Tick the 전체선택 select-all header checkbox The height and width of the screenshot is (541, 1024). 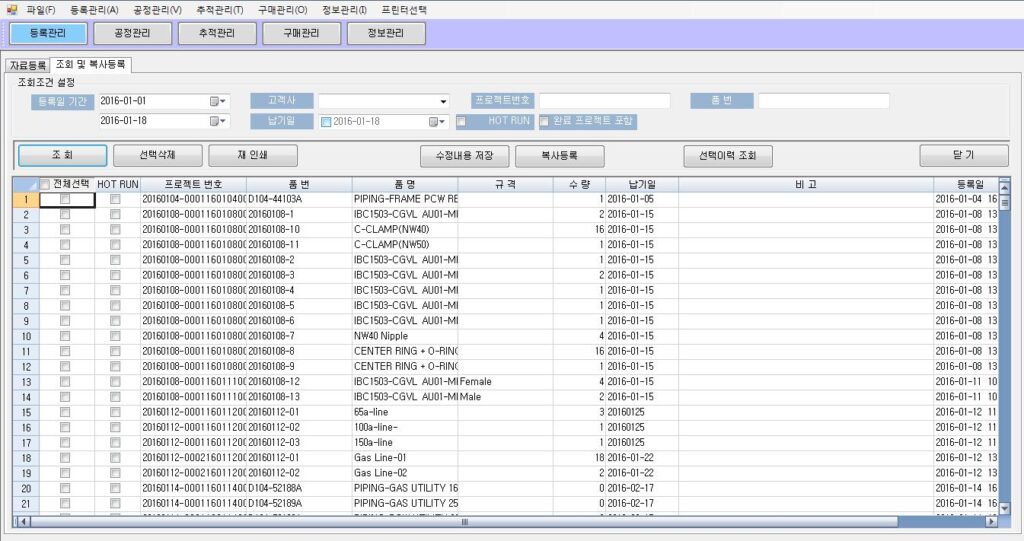(x=45, y=184)
